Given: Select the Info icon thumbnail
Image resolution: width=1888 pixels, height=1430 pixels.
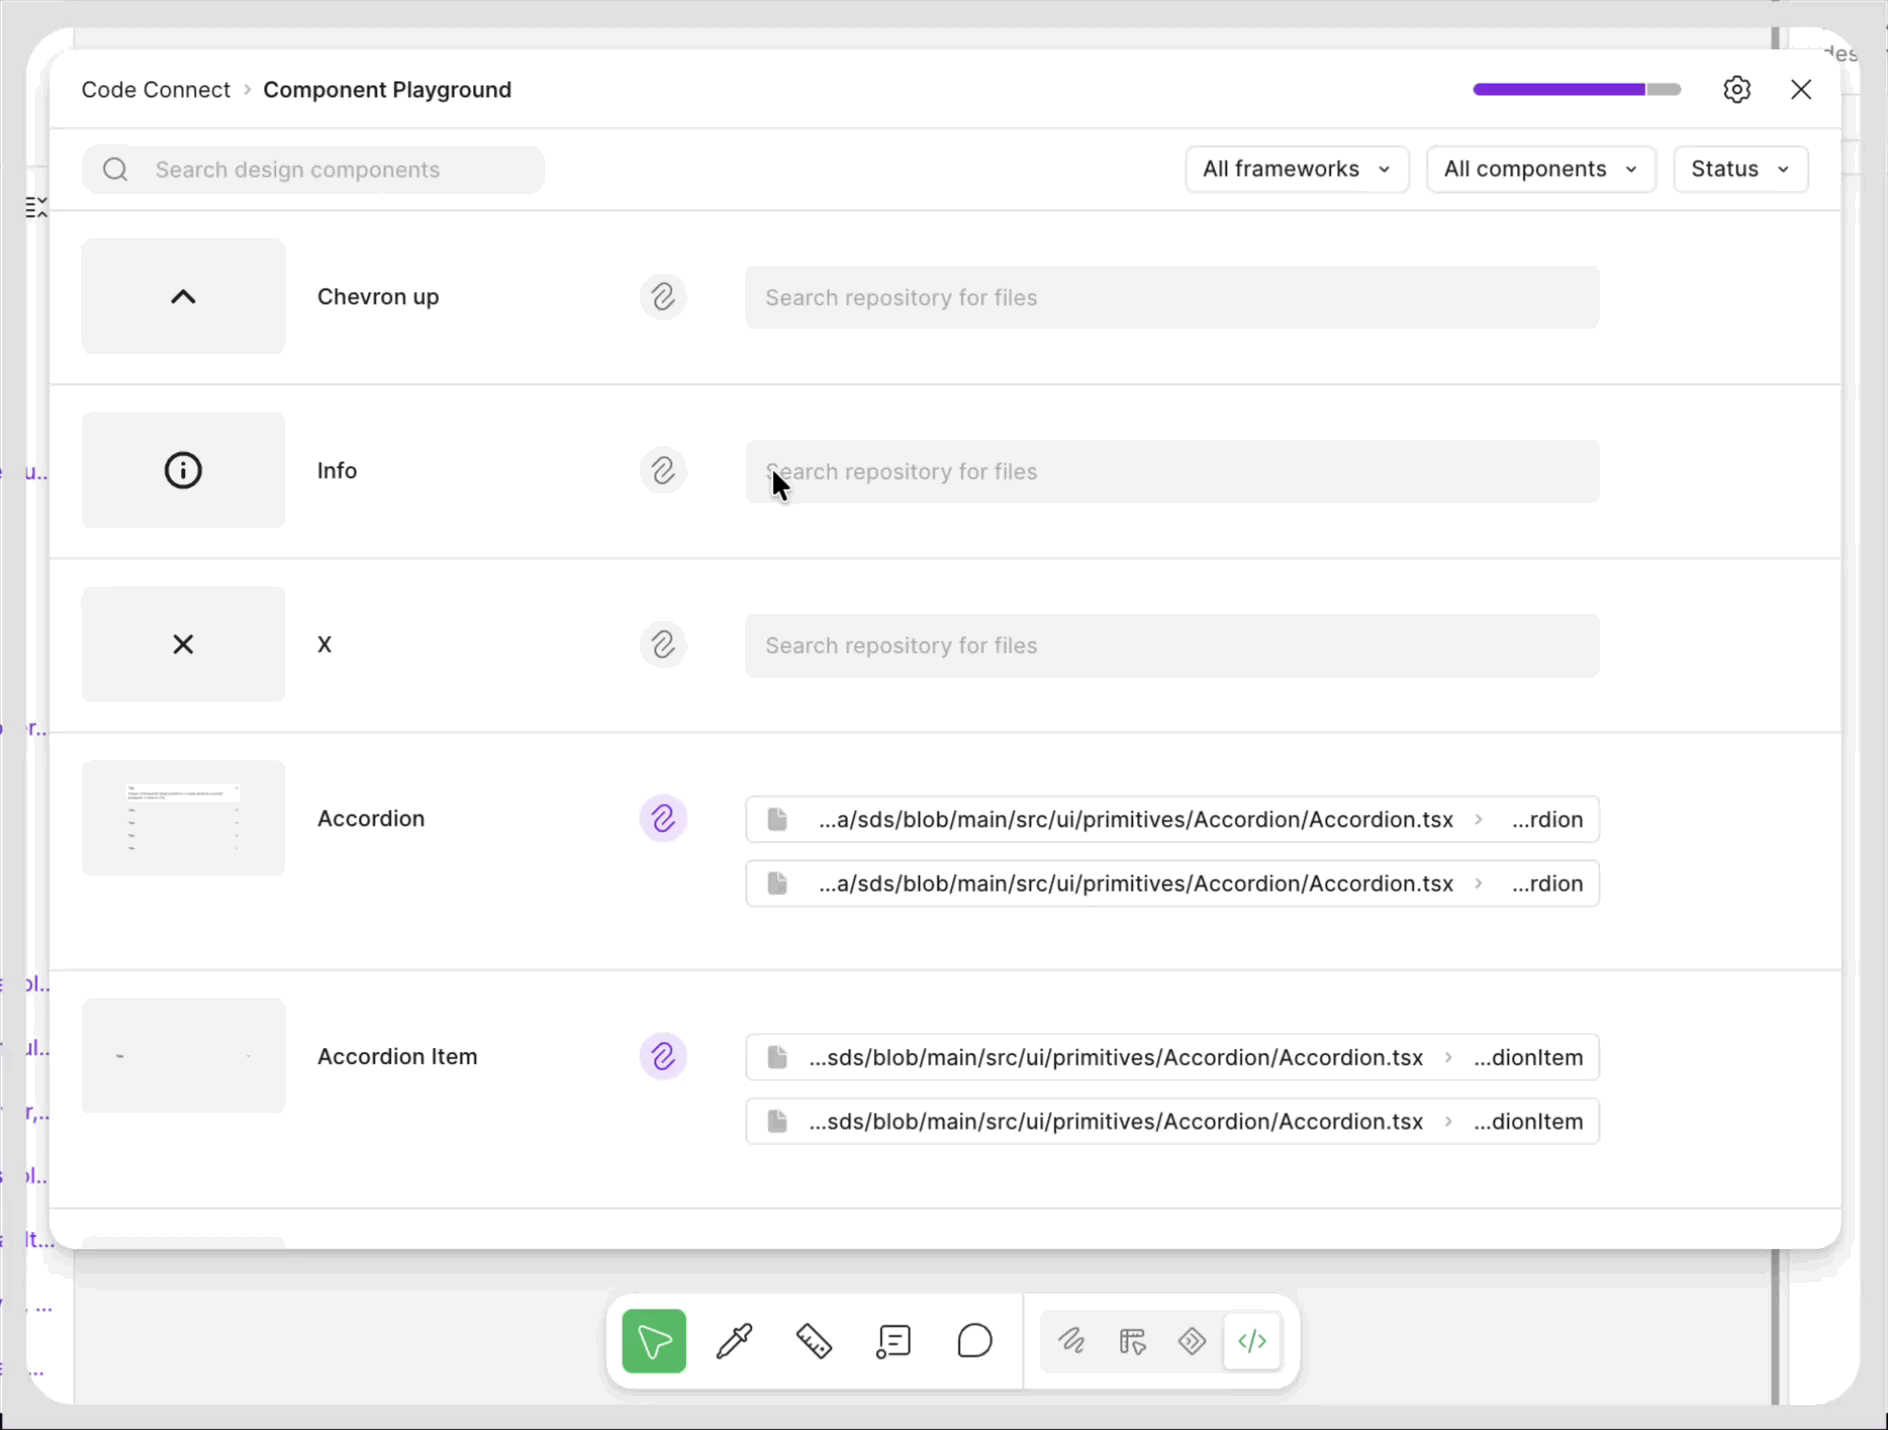Looking at the screenshot, I should tap(183, 470).
